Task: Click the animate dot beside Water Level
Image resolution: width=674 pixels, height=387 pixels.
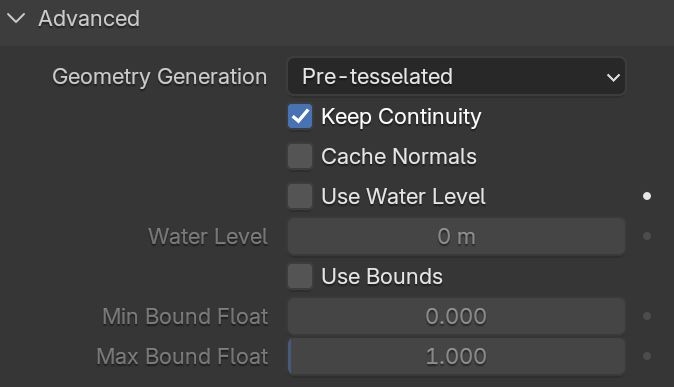Action: 647,236
